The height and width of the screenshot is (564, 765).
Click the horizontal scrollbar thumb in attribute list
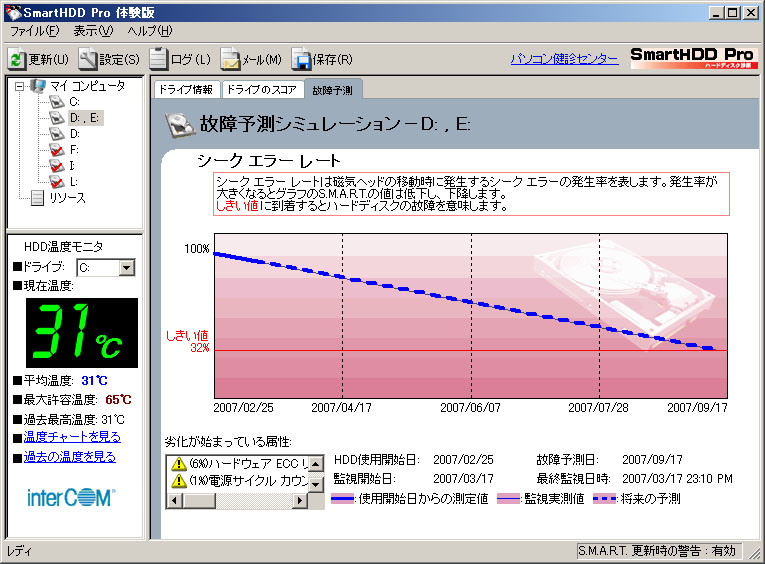[199, 500]
